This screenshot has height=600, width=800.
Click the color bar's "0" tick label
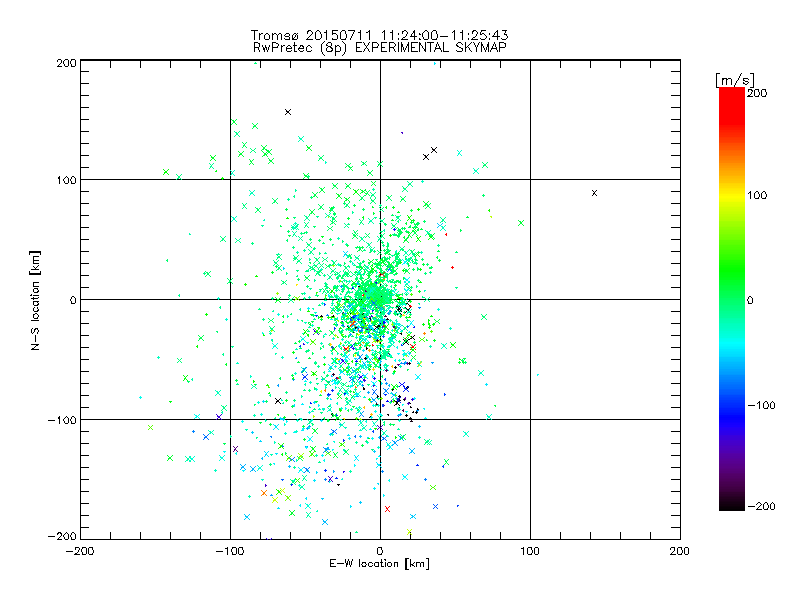click(x=750, y=300)
